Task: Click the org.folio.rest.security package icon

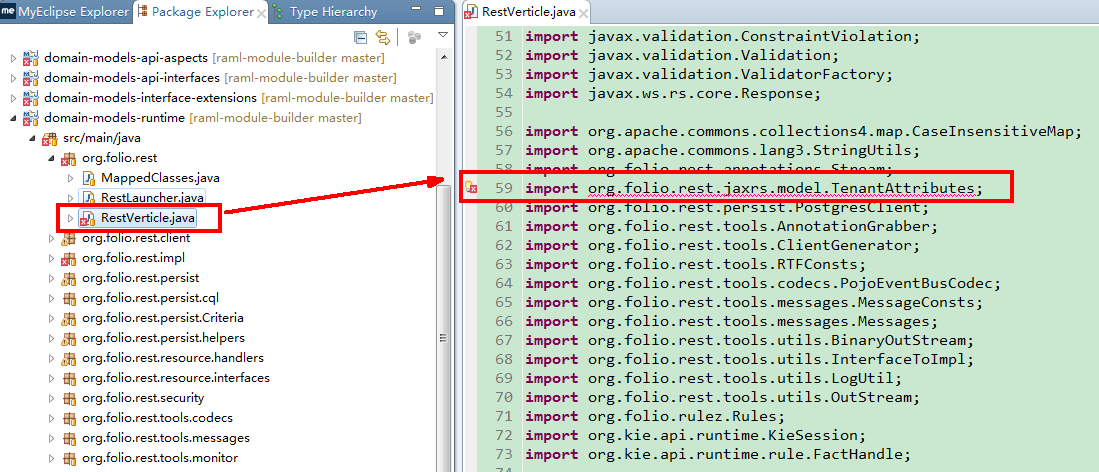Action: click(x=69, y=398)
